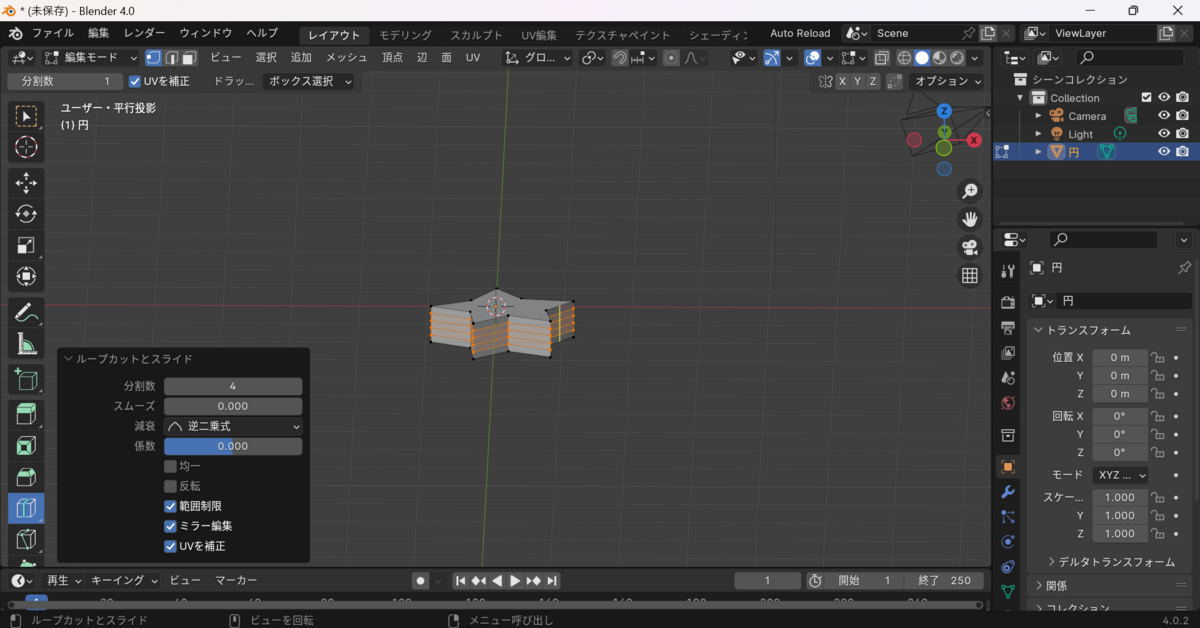Uncheck the 範囲制限 checkbox
This screenshot has width=1200, height=628.
(170, 506)
